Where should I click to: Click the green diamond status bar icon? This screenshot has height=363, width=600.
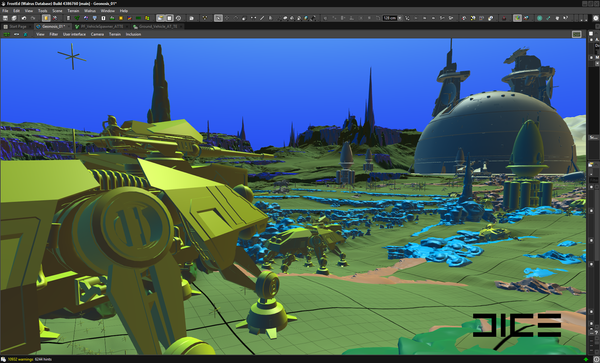point(585,359)
